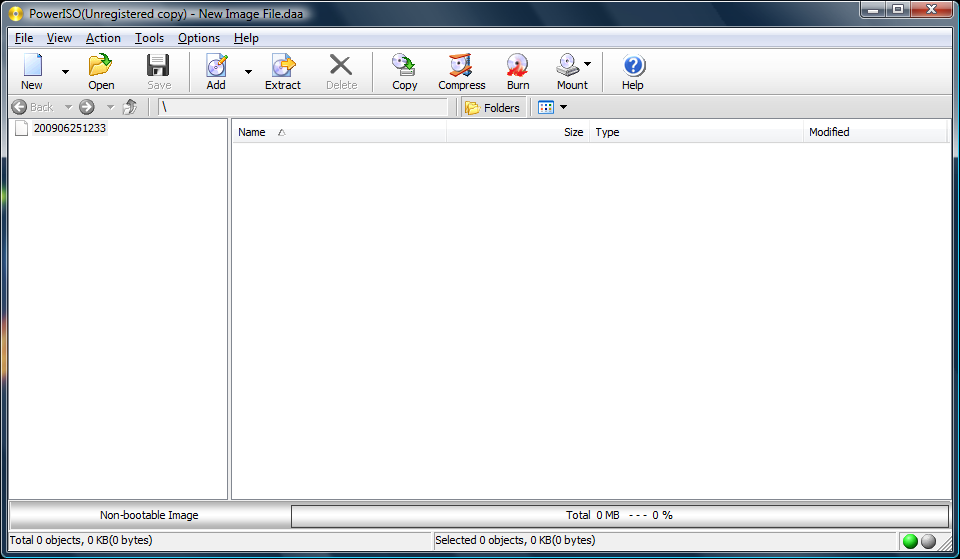Viewport: 960px width, 559px height.
Task: Open the File menu
Action: (24, 38)
